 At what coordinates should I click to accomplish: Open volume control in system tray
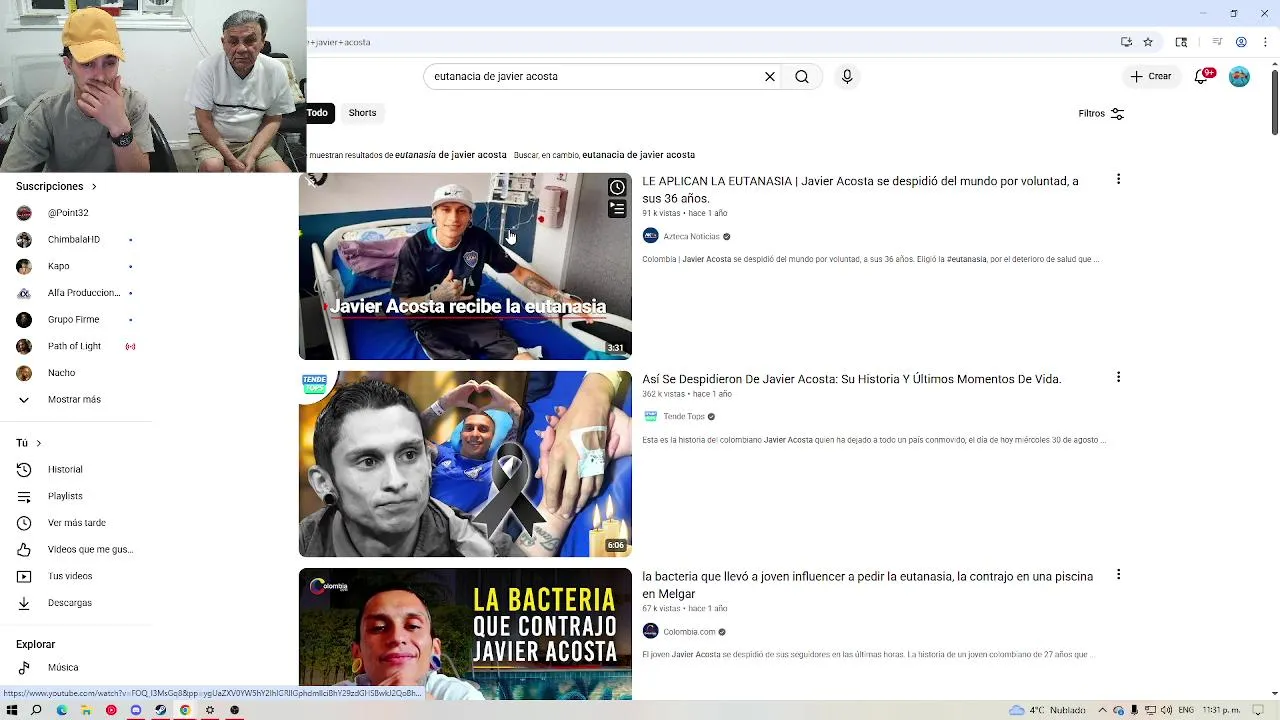point(1165,710)
